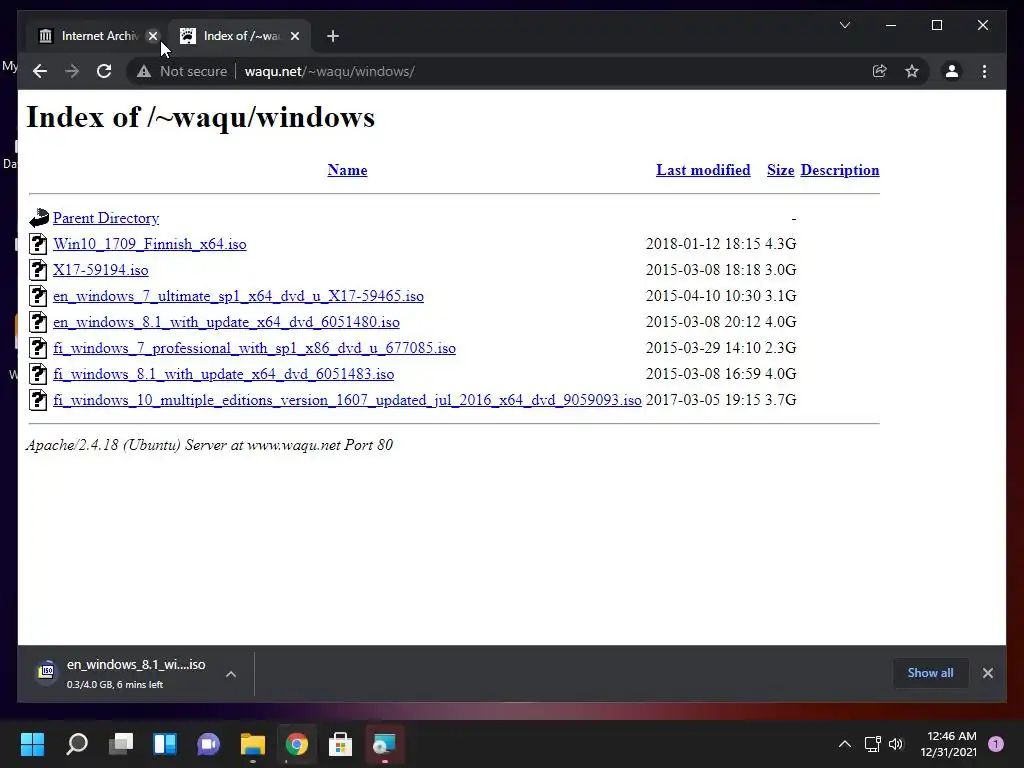Click the volume speaker tray icon
The height and width of the screenshot is (768, 1024).
(x=896, y=744)
